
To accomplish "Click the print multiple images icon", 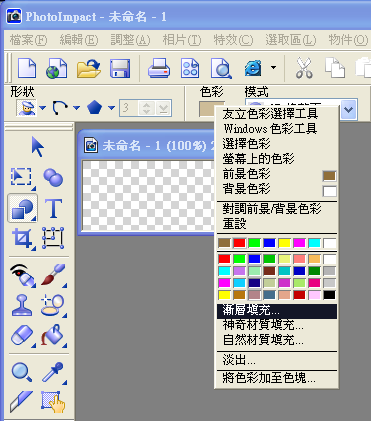I will tap(190, 68).
